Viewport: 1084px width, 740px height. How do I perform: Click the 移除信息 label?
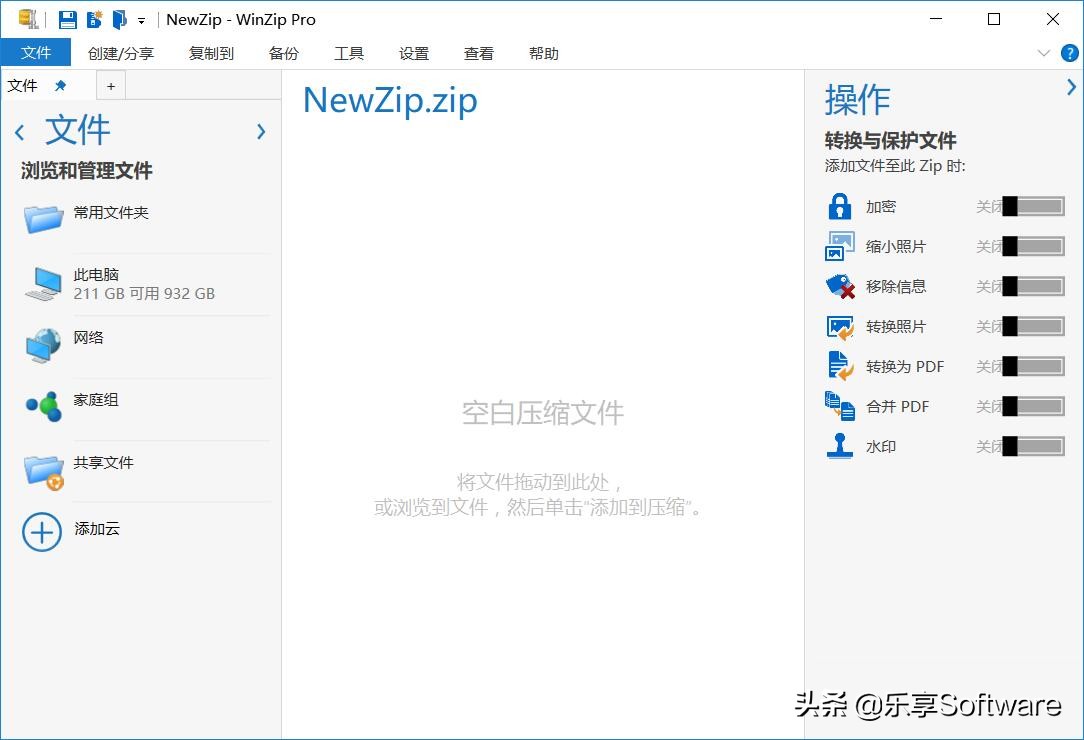(x=896, y=287)
